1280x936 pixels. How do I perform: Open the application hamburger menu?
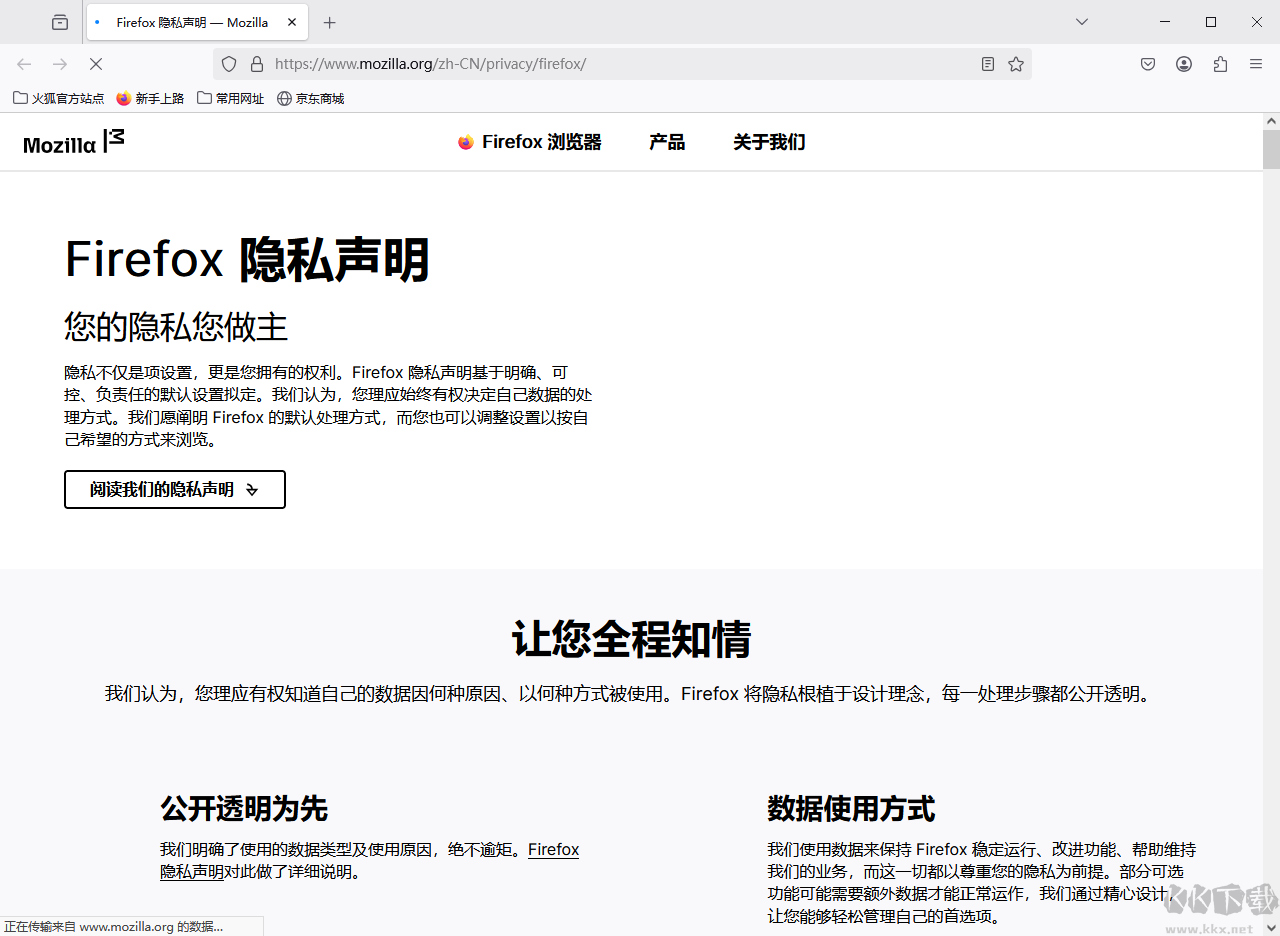click(1256, 64)
